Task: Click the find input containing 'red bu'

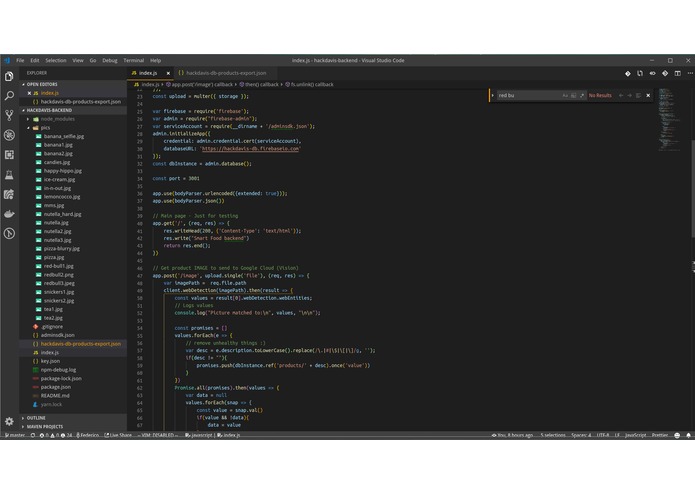Action: pyautogui.click(x=529, y=95)
